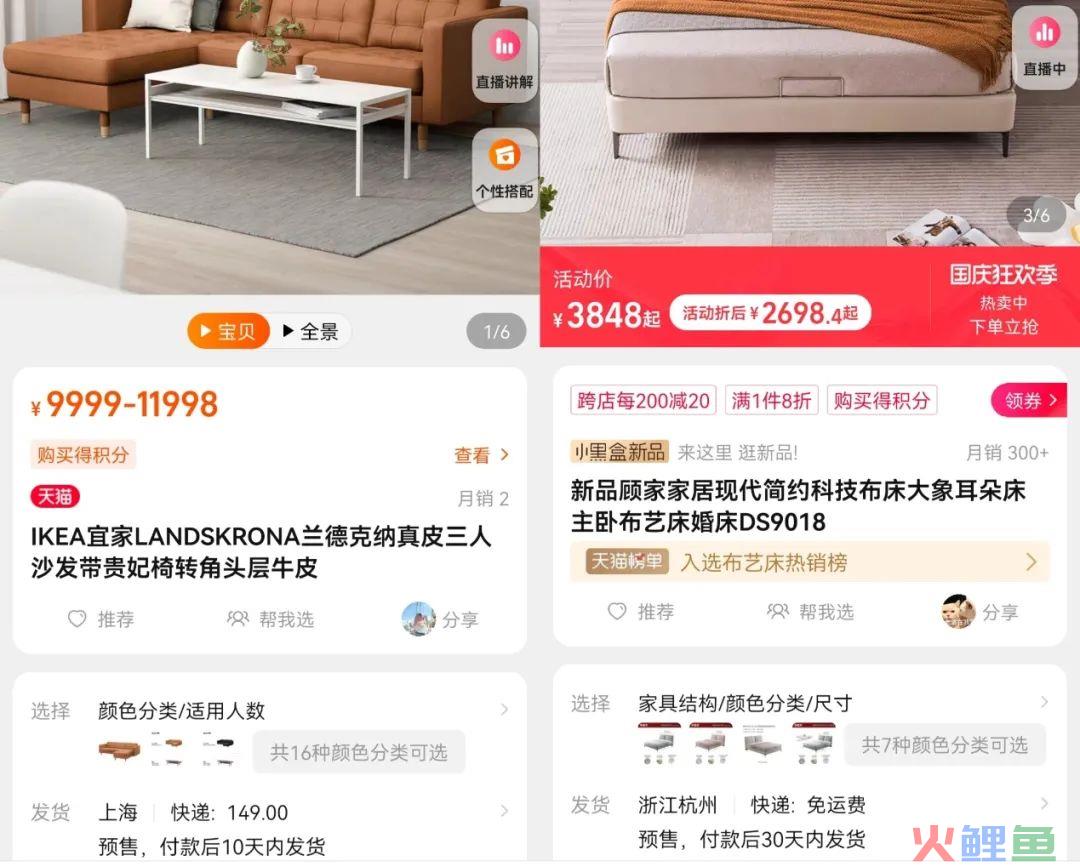Screen dimensions: 1080x867
Task: Open 直播讲解 live explanation icon
Action: click(x=505, y=61)
